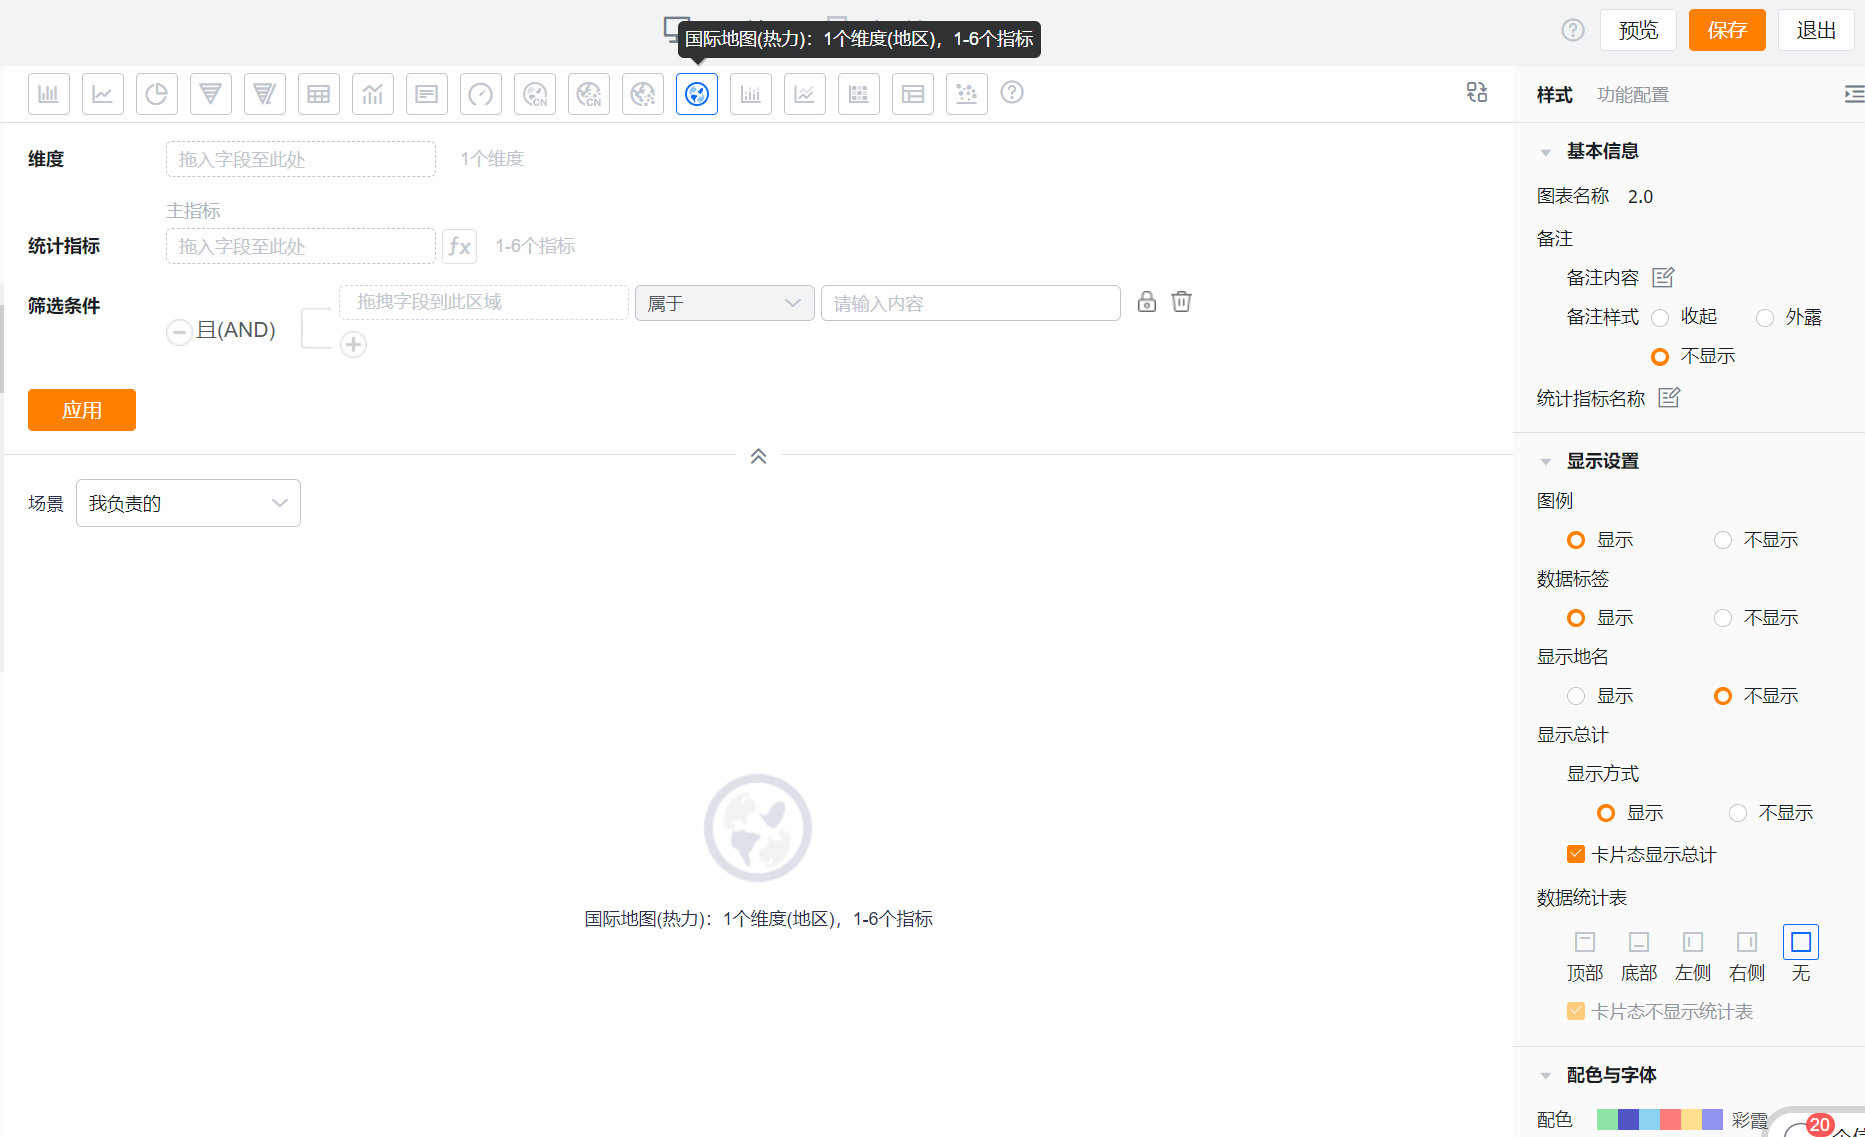Select the CN map icon beside gauge
The width and height of the screenshot is (1865, 1137).
coord(534,94)
